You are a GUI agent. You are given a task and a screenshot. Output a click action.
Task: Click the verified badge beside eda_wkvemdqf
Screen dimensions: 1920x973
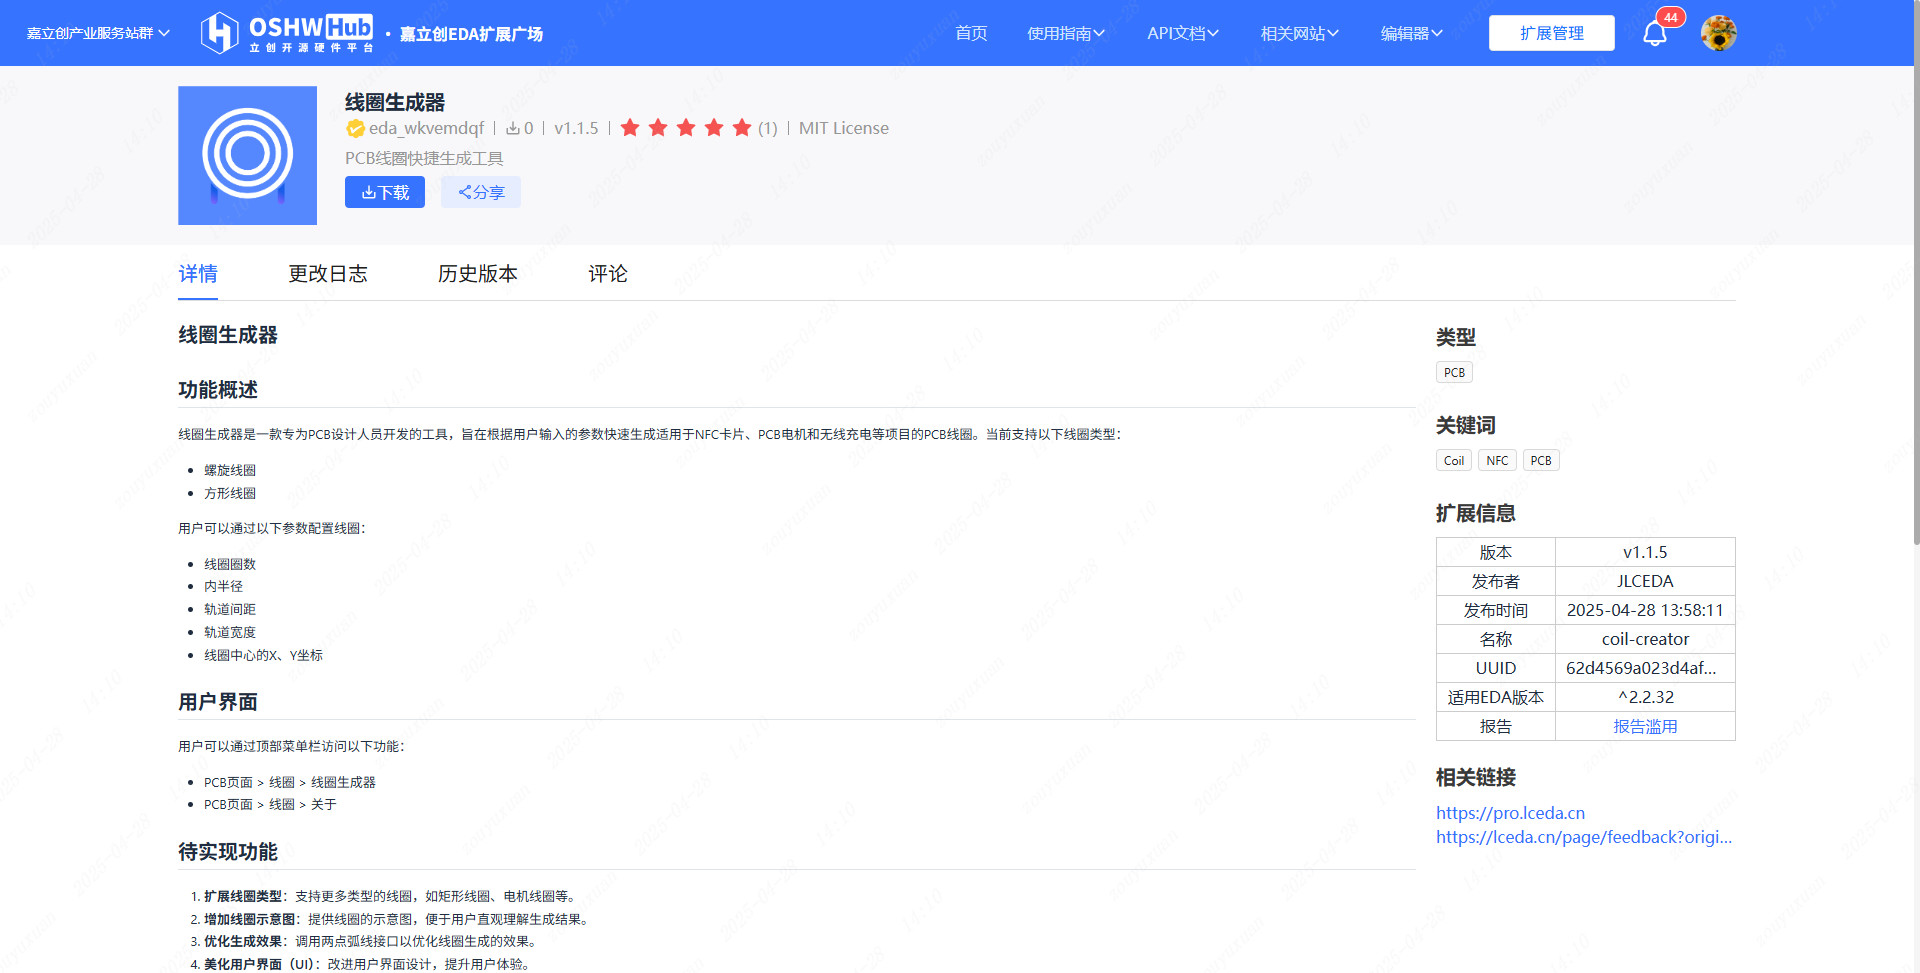coord(356,128)
